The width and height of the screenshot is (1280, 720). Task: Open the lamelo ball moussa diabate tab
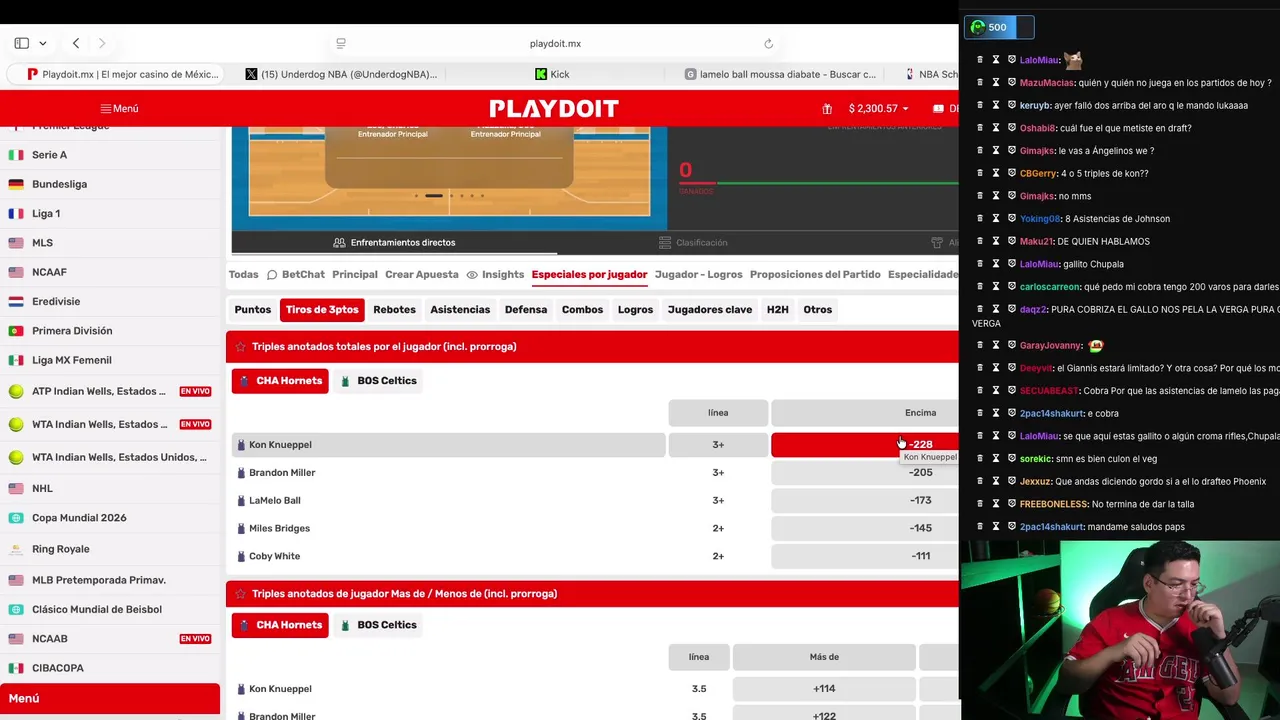[780, 74]
